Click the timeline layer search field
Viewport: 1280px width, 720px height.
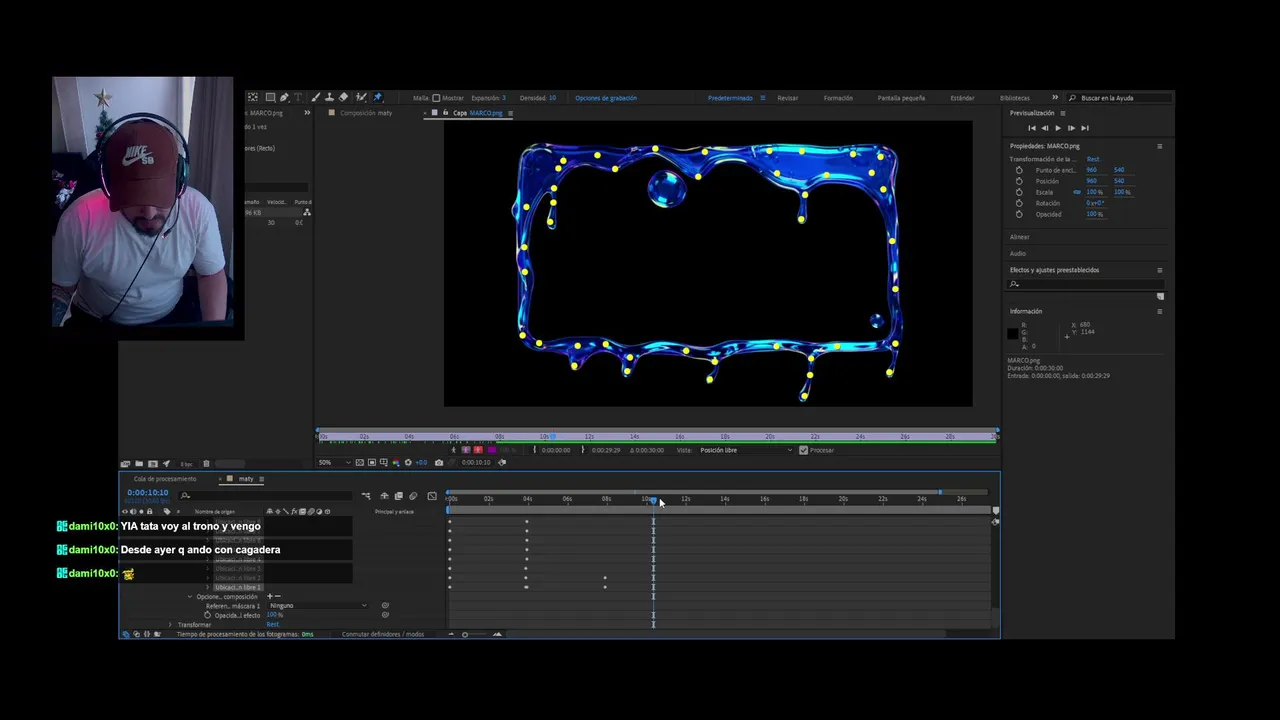(x=265, y=496)
